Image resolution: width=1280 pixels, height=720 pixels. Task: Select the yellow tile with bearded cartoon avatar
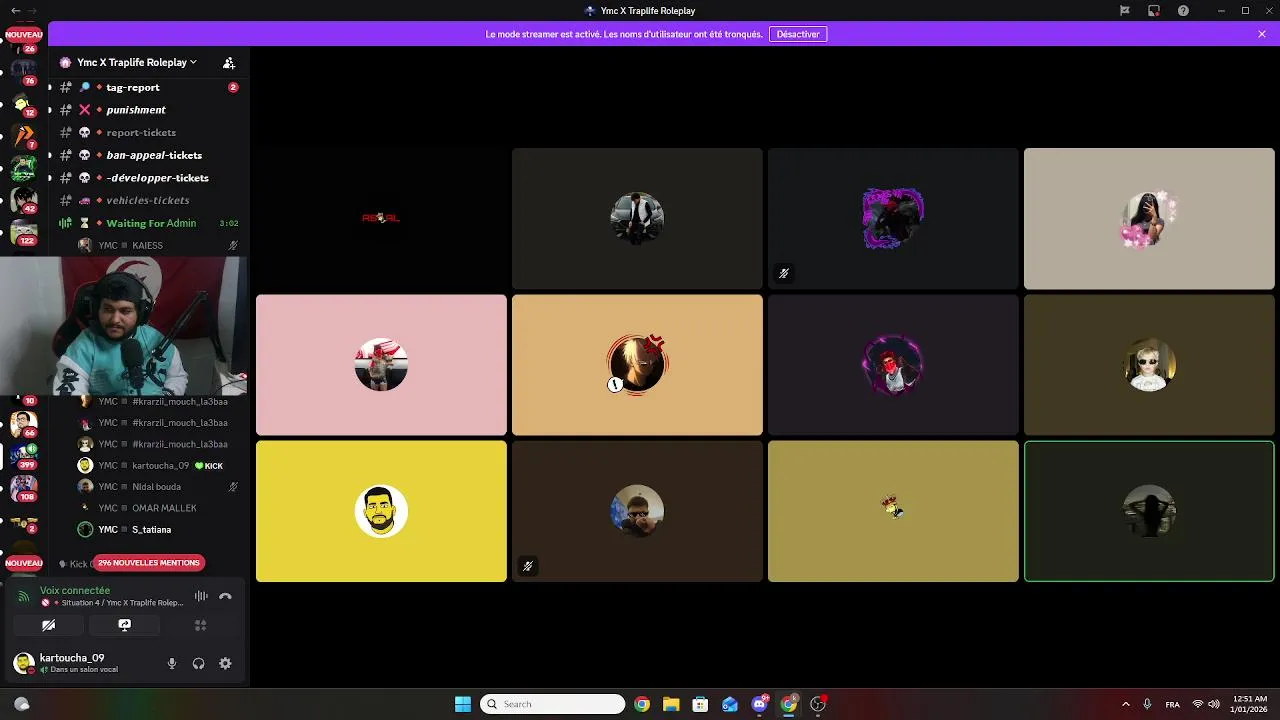coord(381,511)
